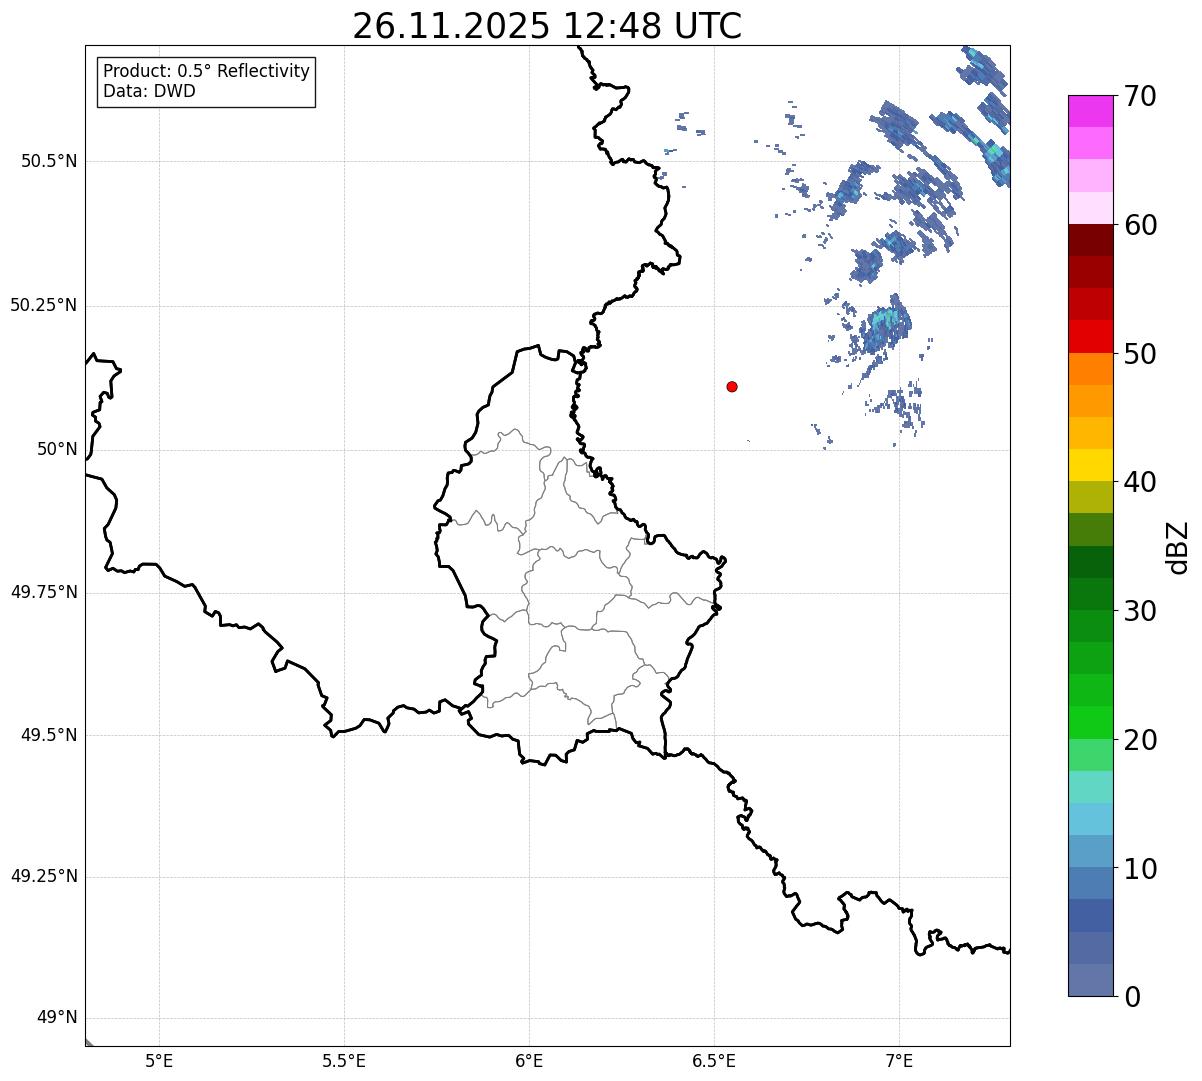
Task: Click the 'Product: 0.5° Reflectivity' label
Action: (x=206, y=72)
